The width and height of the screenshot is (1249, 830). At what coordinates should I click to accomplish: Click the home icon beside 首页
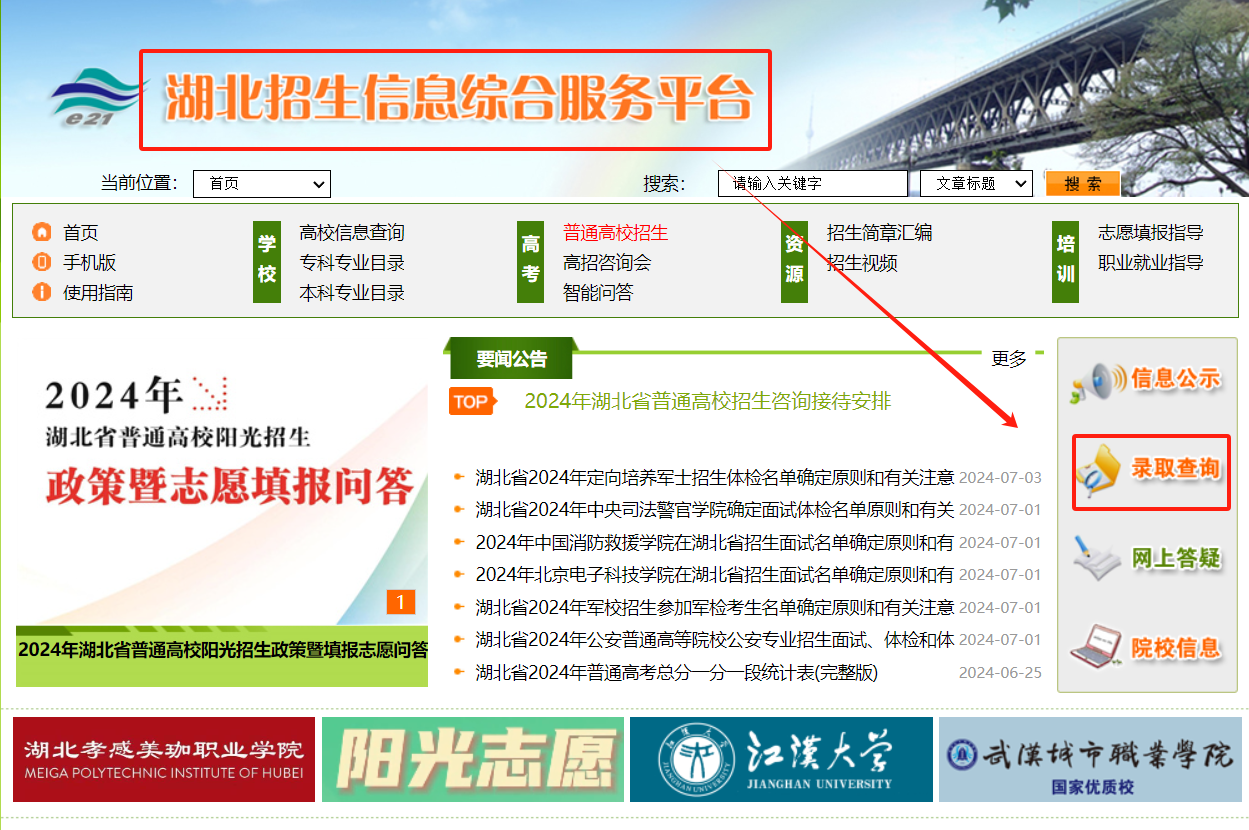click(41, 231)
